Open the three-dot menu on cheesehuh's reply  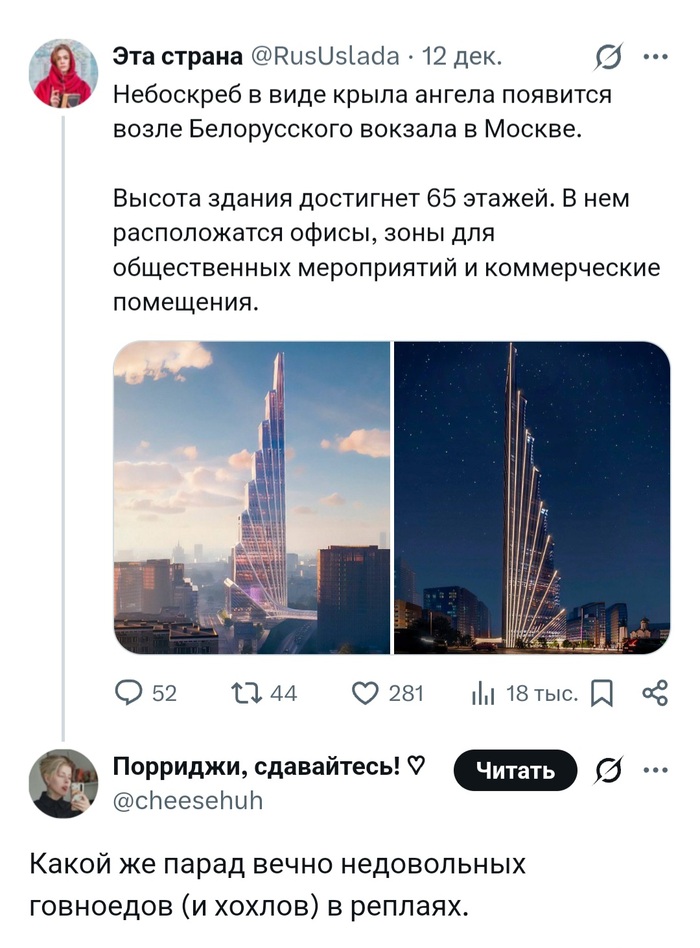657,771
